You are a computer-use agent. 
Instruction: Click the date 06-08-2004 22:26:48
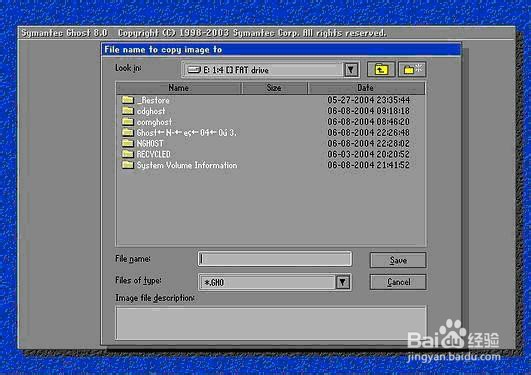pyautogui.click(x=368, y=132)
